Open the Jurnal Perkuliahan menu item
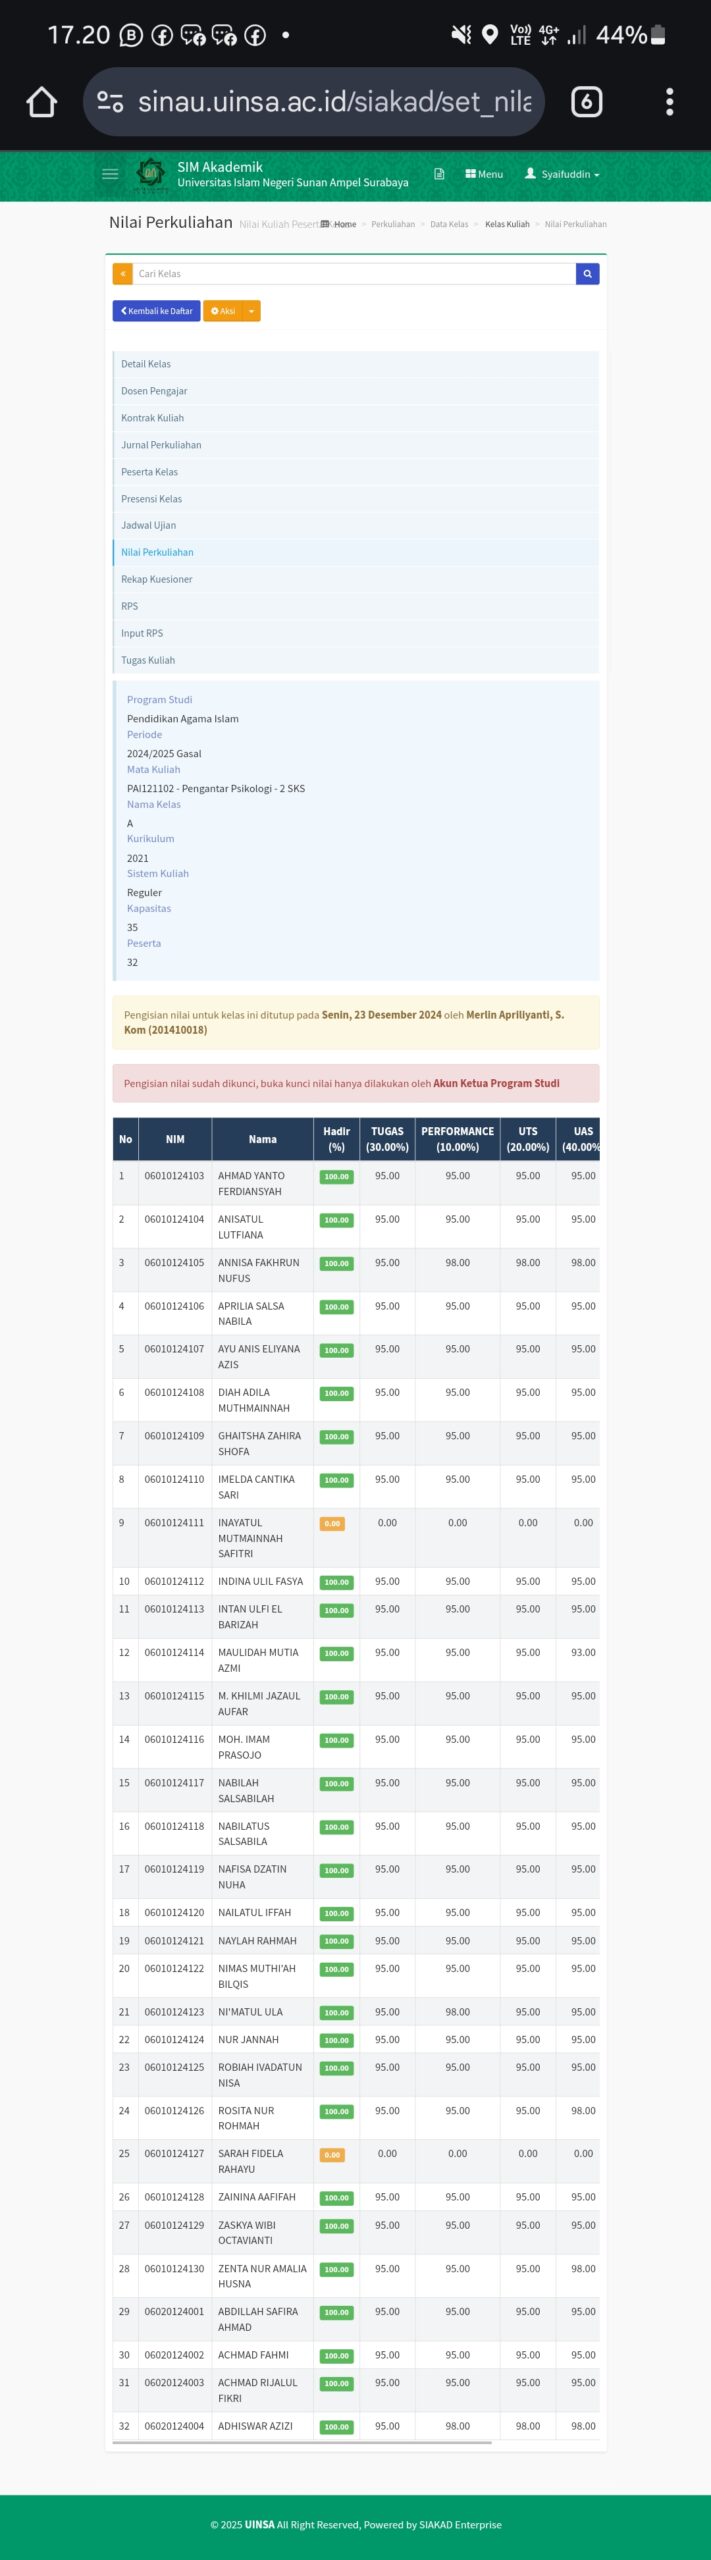 (356, 445)
